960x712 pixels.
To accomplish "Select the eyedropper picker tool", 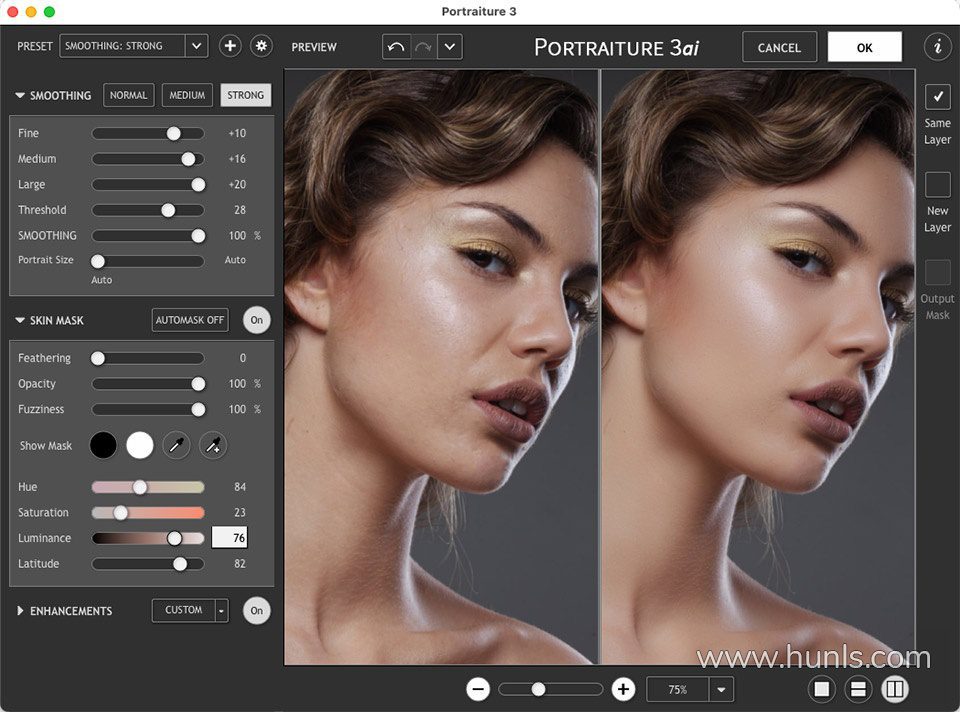I will point(177,446).
